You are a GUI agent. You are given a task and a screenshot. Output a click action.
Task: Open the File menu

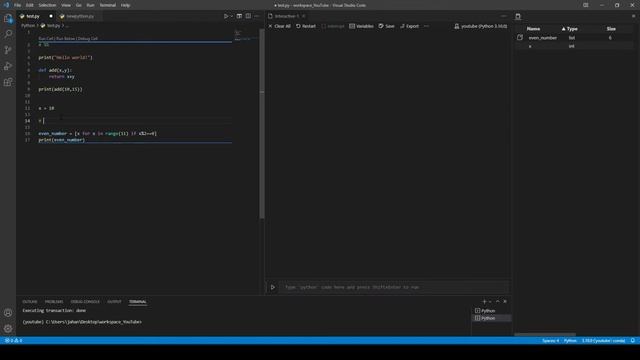(18, 5)
